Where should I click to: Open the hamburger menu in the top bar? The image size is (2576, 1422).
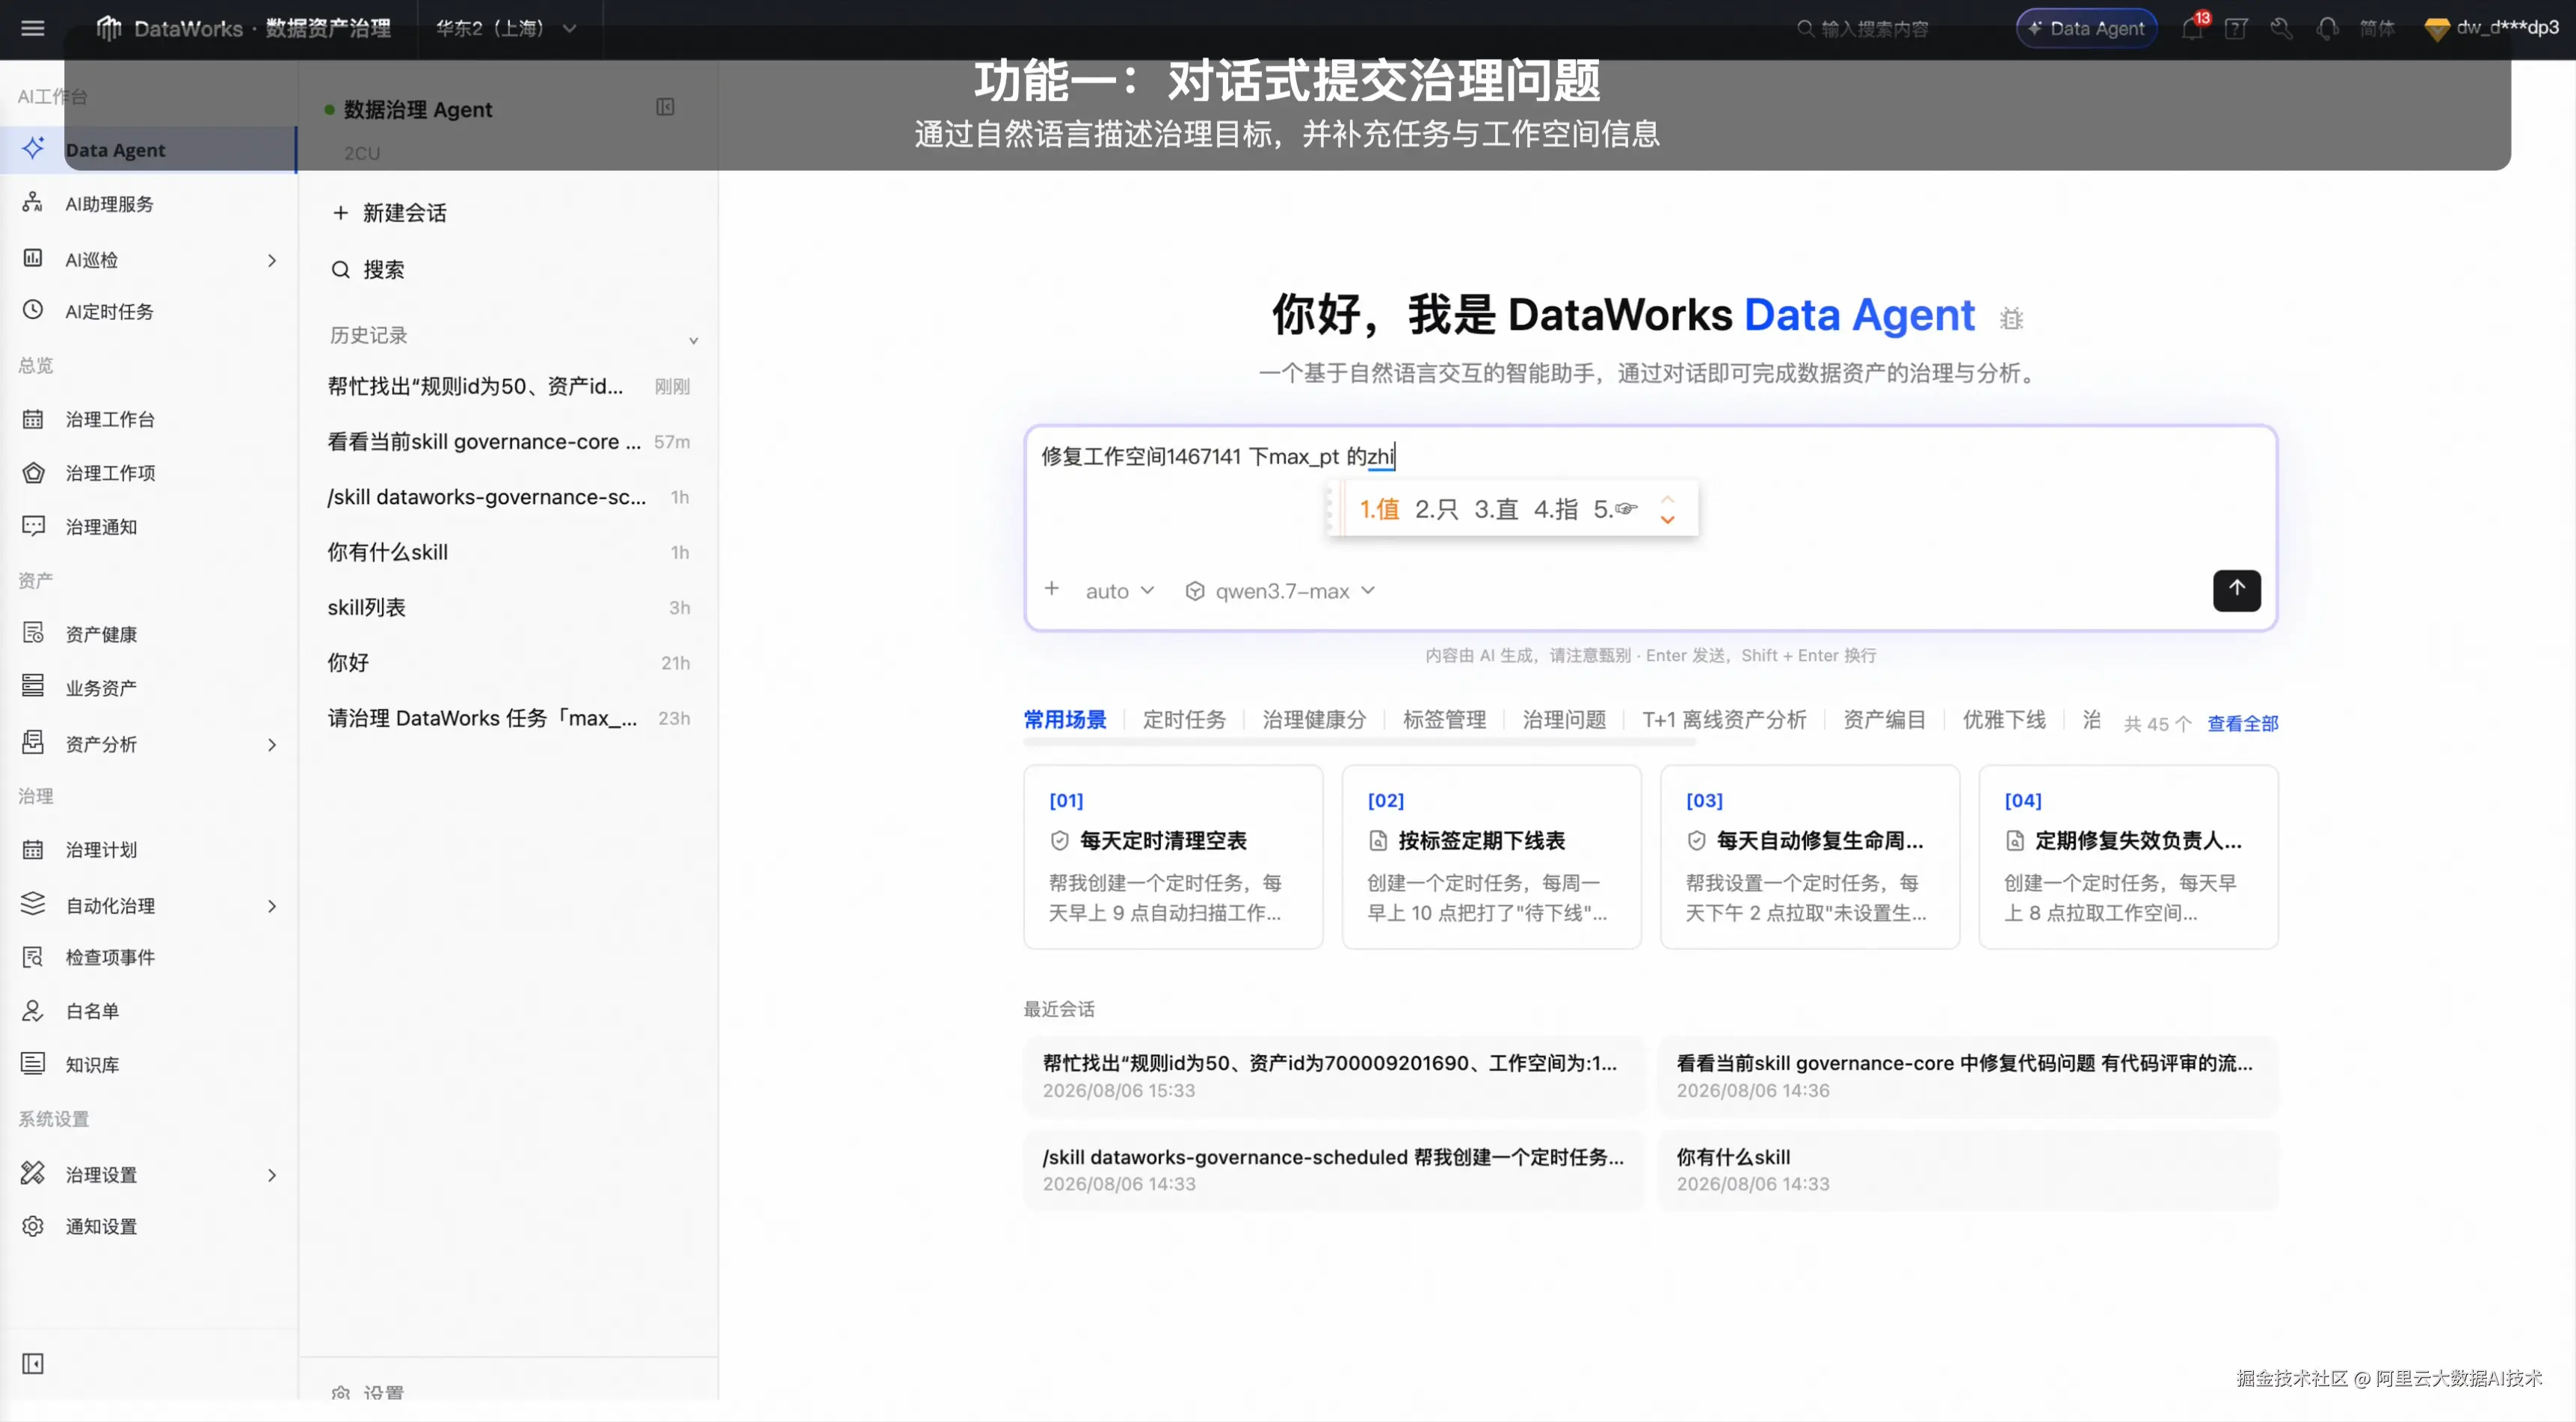click(33, 28)
